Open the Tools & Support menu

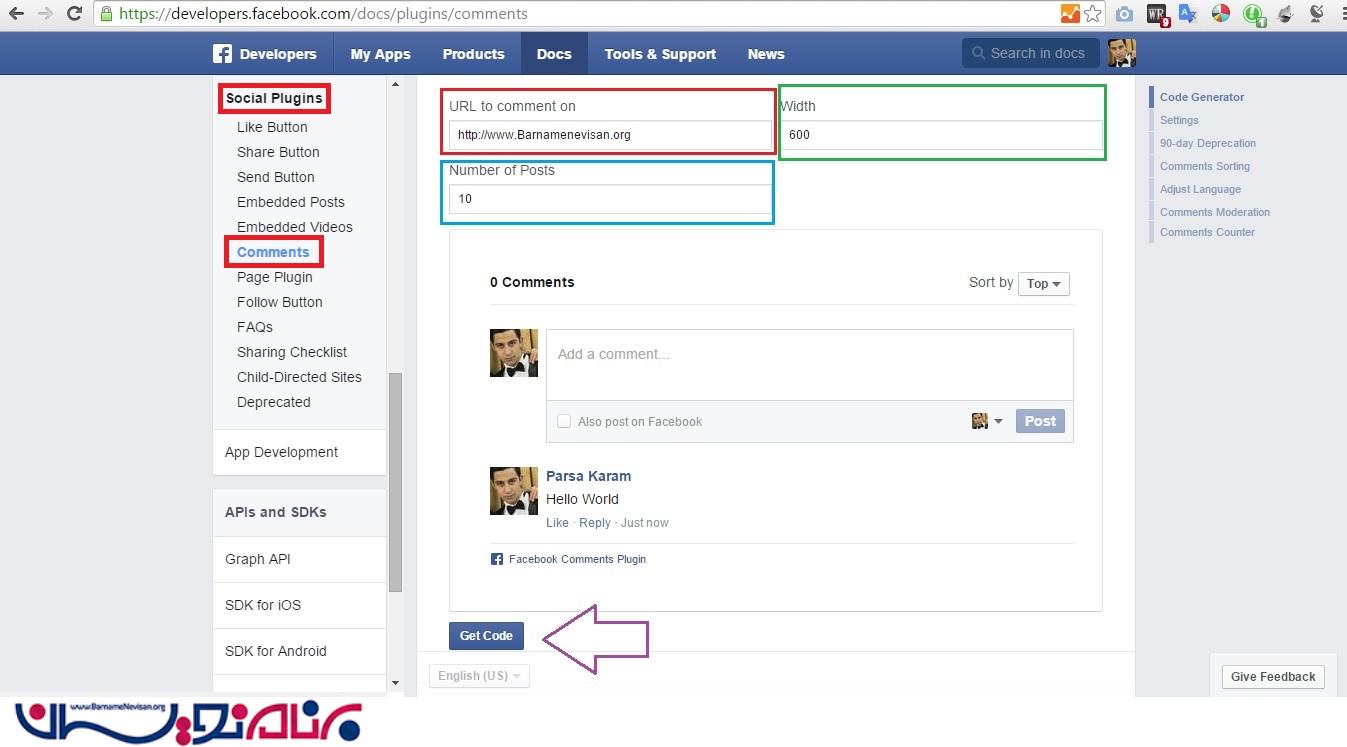coord(660,54)
